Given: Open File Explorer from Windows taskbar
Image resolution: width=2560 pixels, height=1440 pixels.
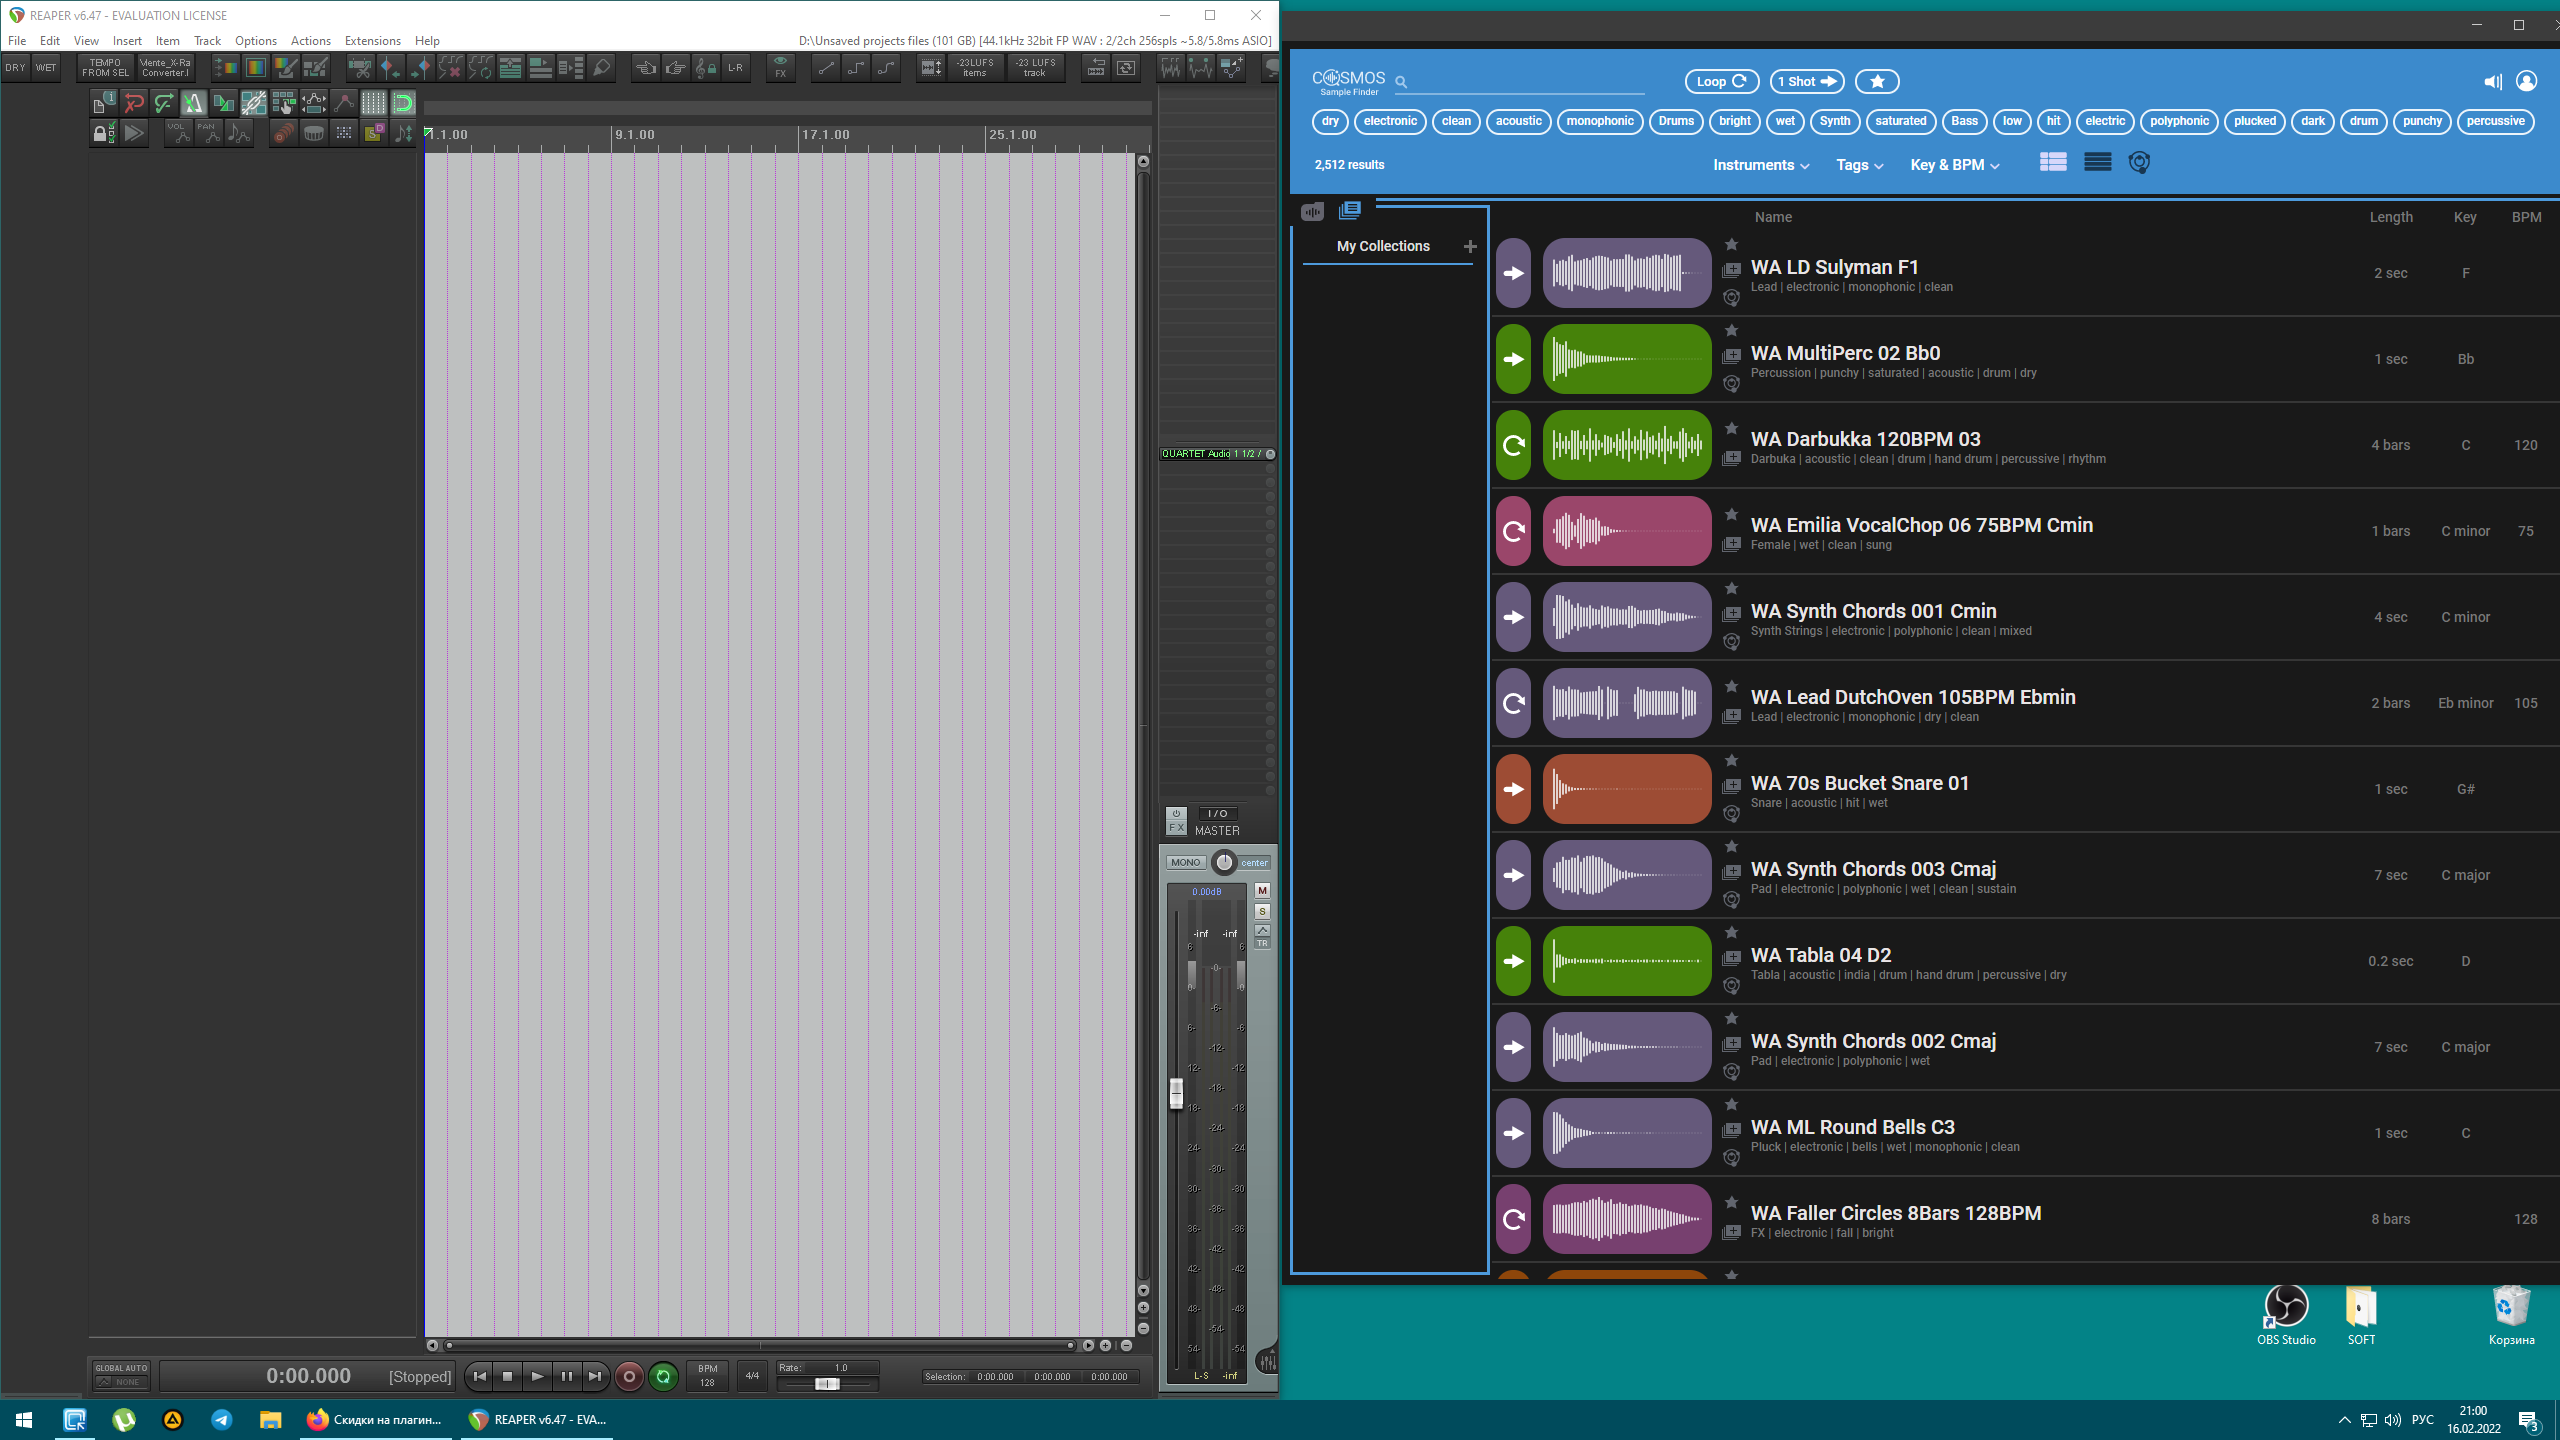Looking at the screenshot, I should tap(270, 1420).
